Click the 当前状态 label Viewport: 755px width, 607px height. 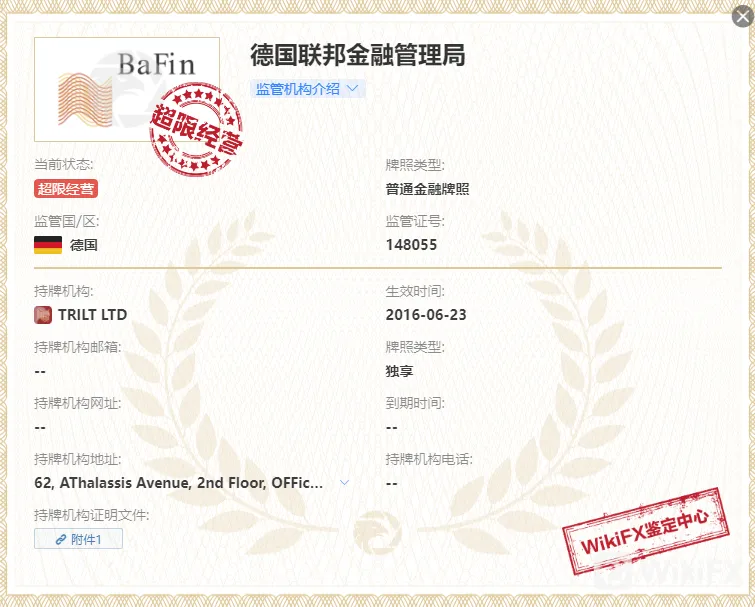coord(64,165)
